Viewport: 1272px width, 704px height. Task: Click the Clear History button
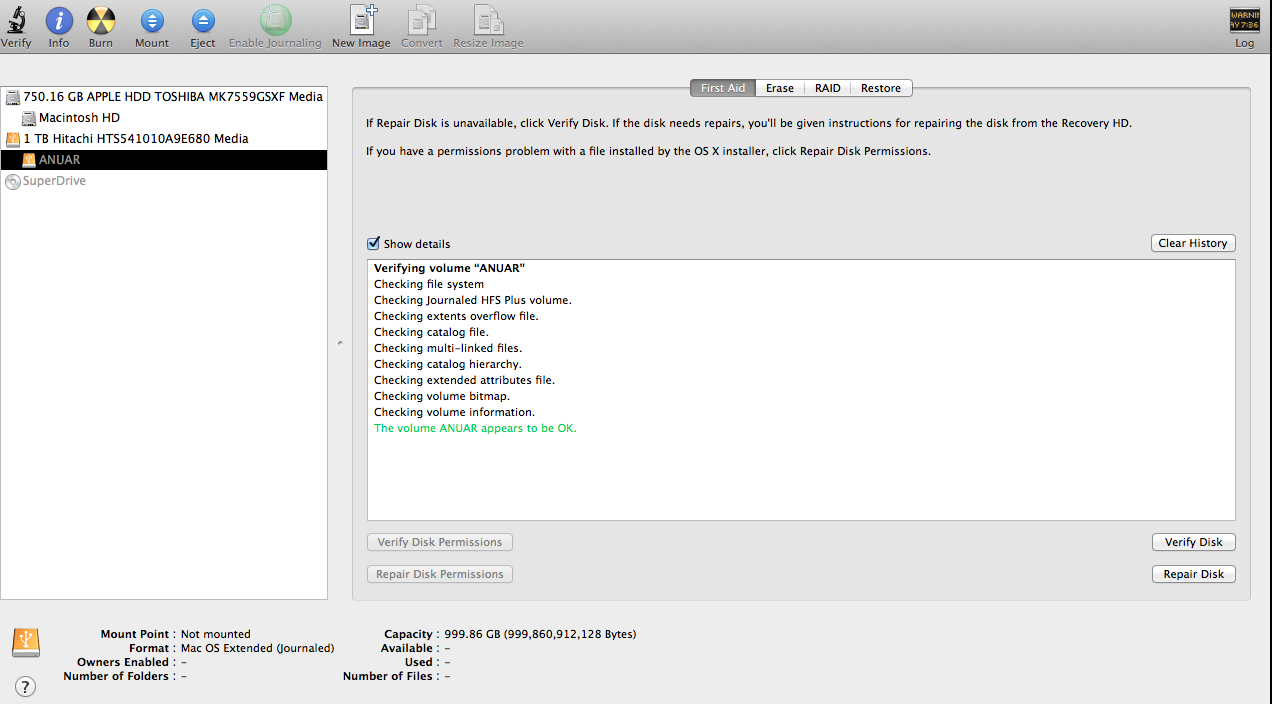pyautogui.click(x=1193, y=243)
